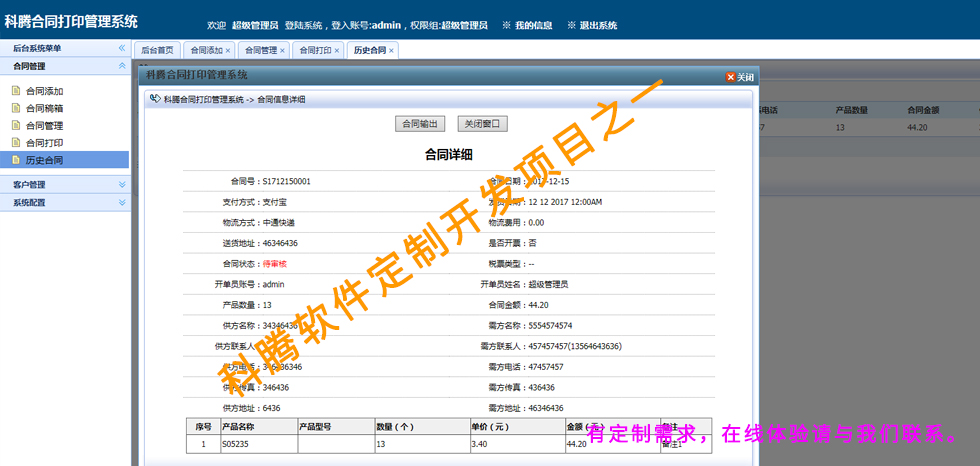Click the 合同打印 page icon in sidebar
The image size is (980, 466).
click(16, 143)
